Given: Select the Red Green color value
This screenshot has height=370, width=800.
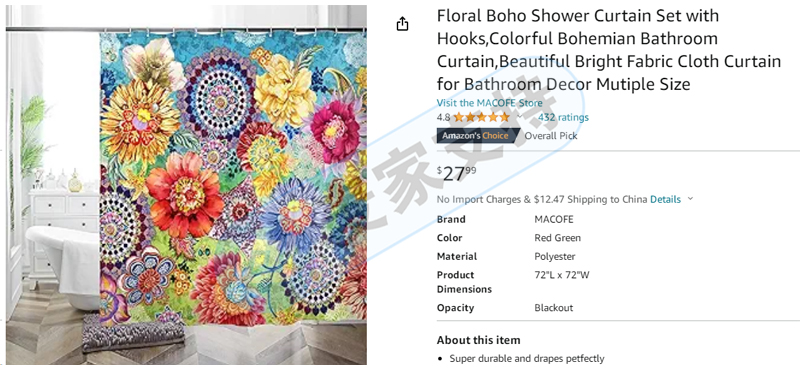Looking at the screenshot, I should (x=557, y=238).
